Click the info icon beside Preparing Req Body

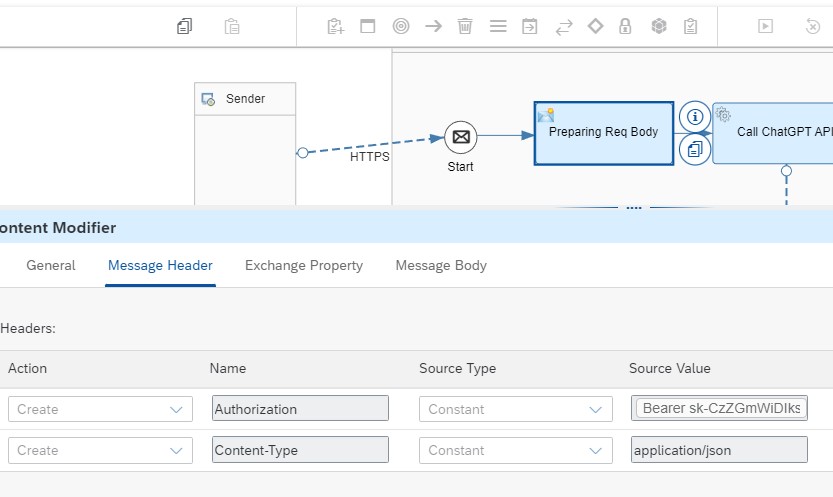(695, 116)
